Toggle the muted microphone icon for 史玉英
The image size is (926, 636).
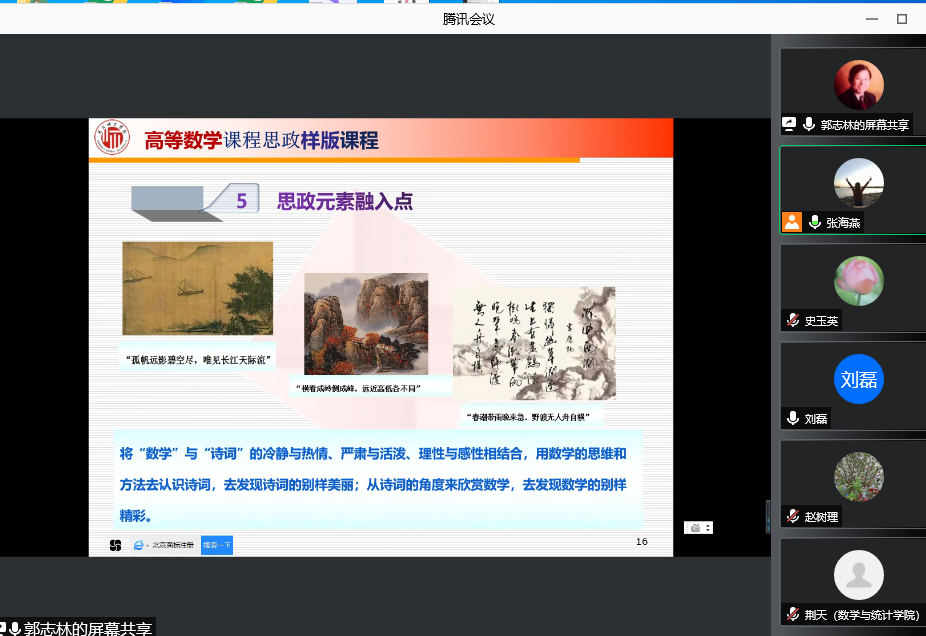(x=792, y=321)
